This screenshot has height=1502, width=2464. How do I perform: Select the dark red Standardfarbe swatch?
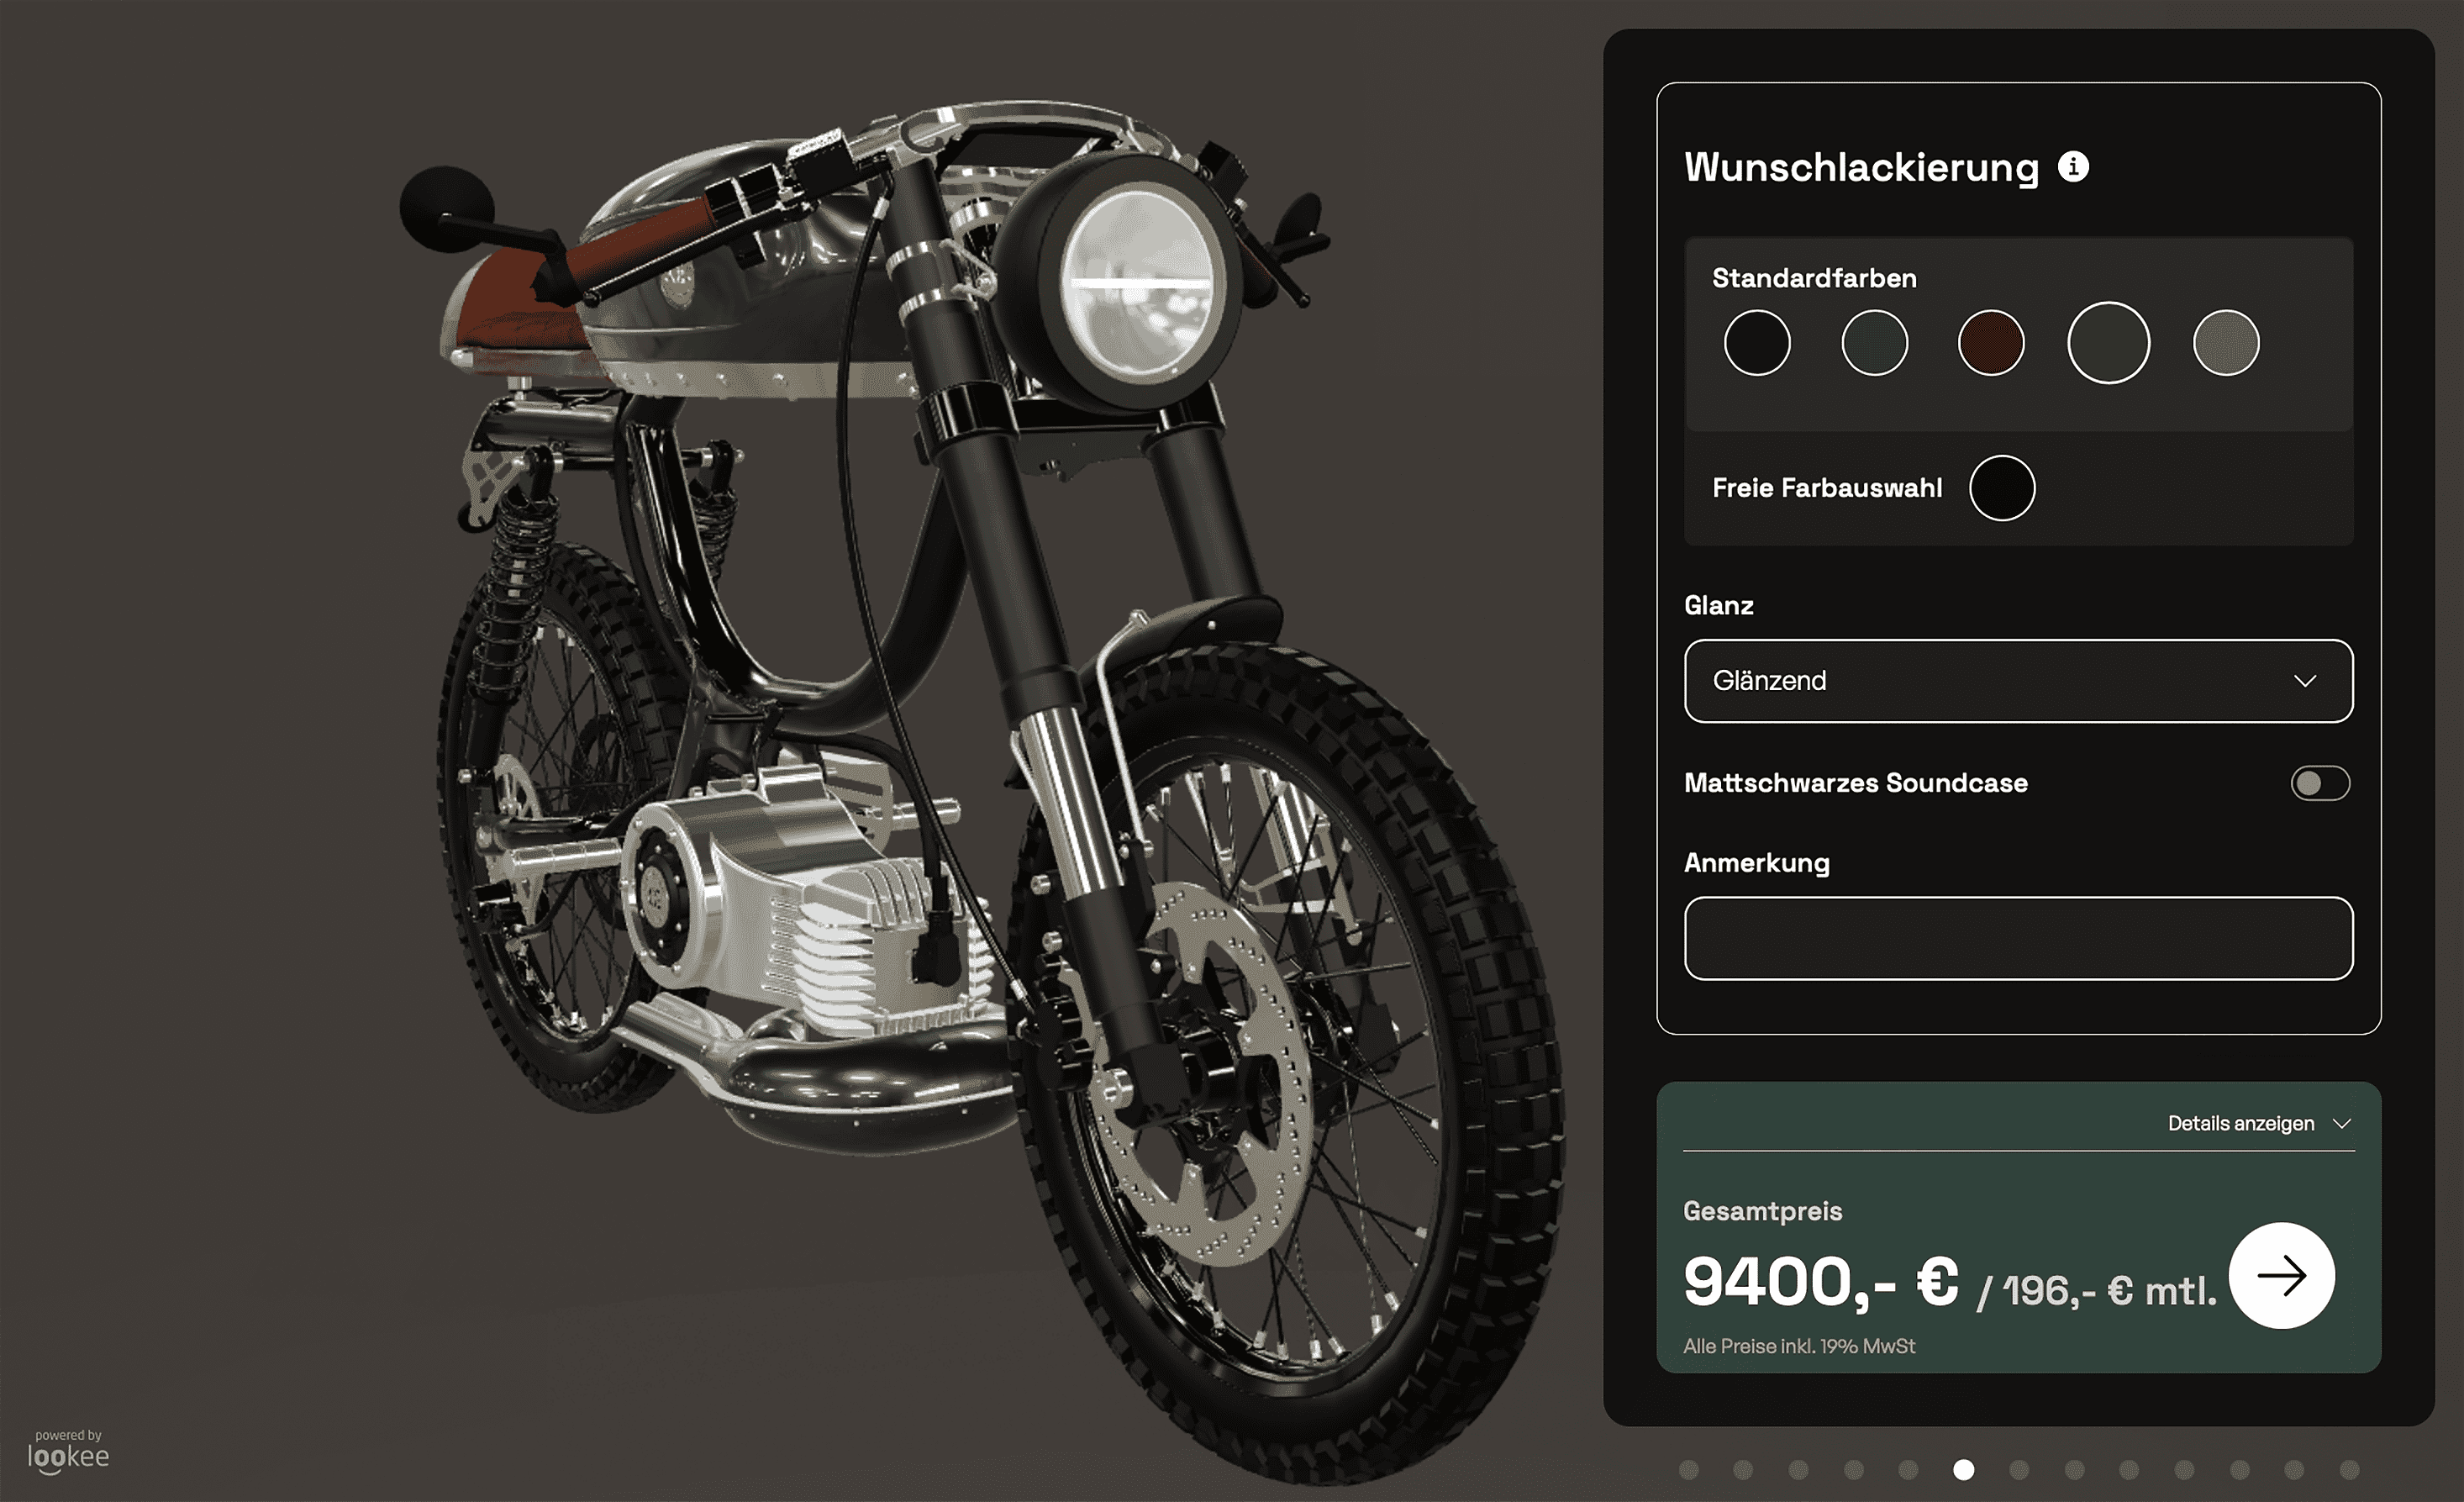(x=1991, y=342)
